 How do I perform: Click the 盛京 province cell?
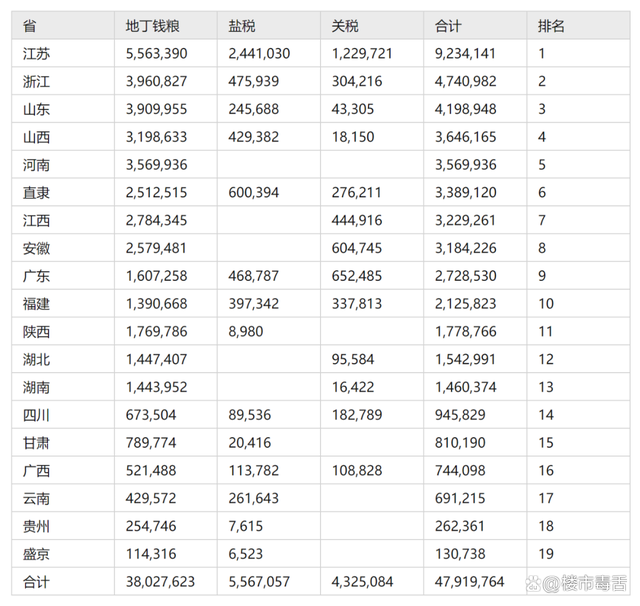37,553
